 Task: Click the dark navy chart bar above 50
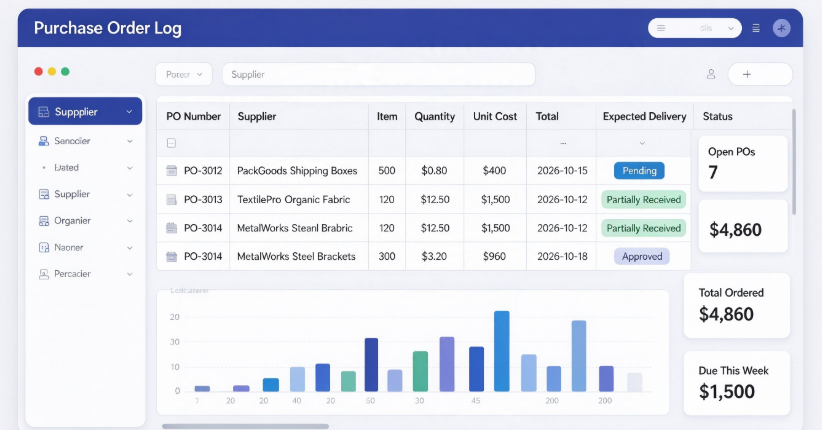pos(371,364)
